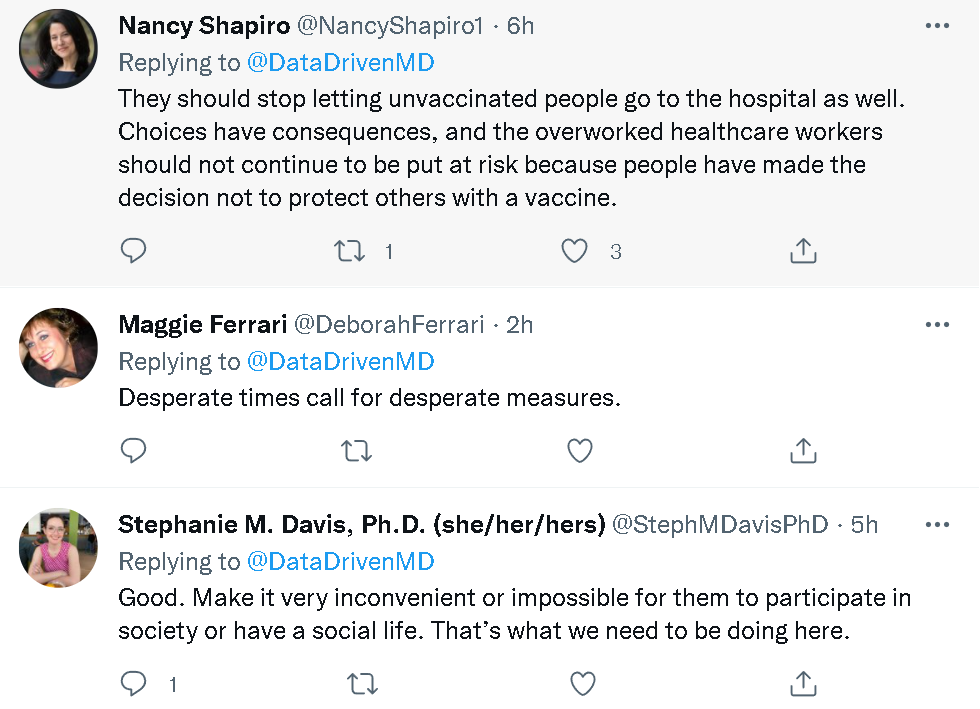View Stephanie M. Davis's profile picture
This screenshot has width=980, height=709.
coord(59,546)
